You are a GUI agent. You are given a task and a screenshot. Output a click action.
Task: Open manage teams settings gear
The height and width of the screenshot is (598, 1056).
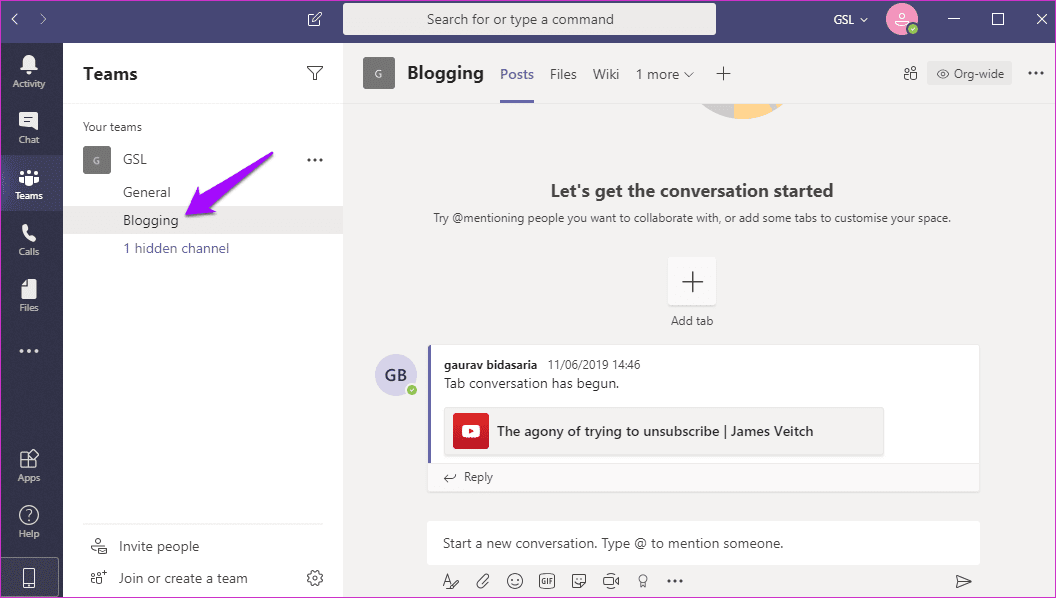point(315,578)
